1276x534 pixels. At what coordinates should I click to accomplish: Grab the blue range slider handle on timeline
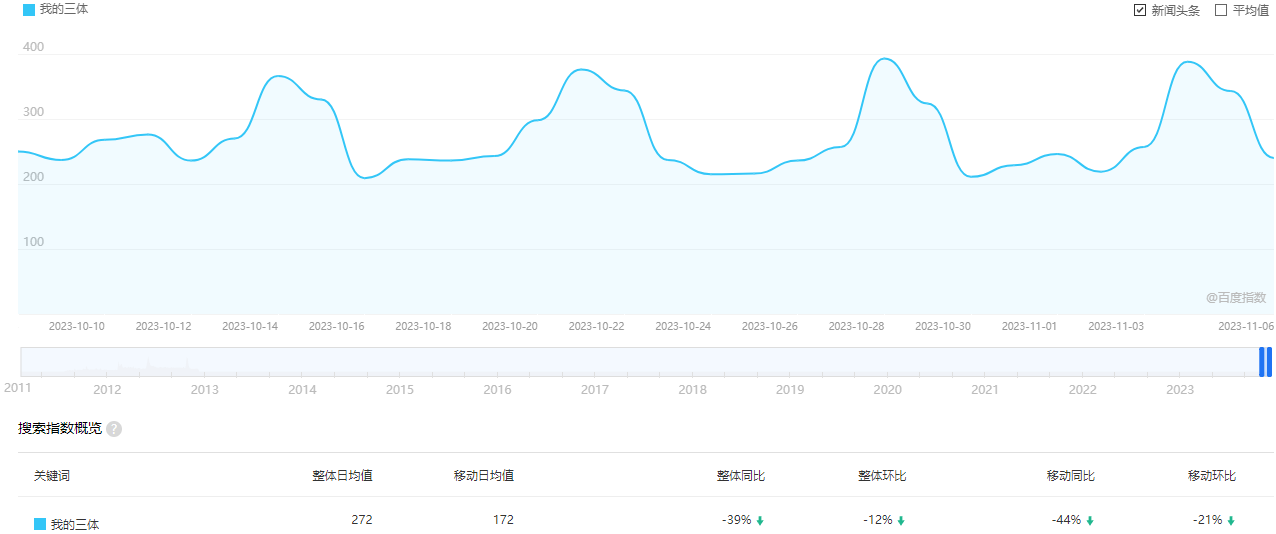[x=1266, y=362]
